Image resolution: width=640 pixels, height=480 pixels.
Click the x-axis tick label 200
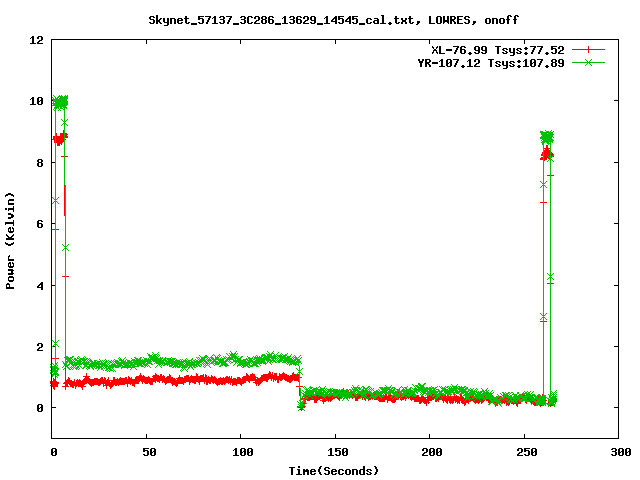(x=432, y=452)
